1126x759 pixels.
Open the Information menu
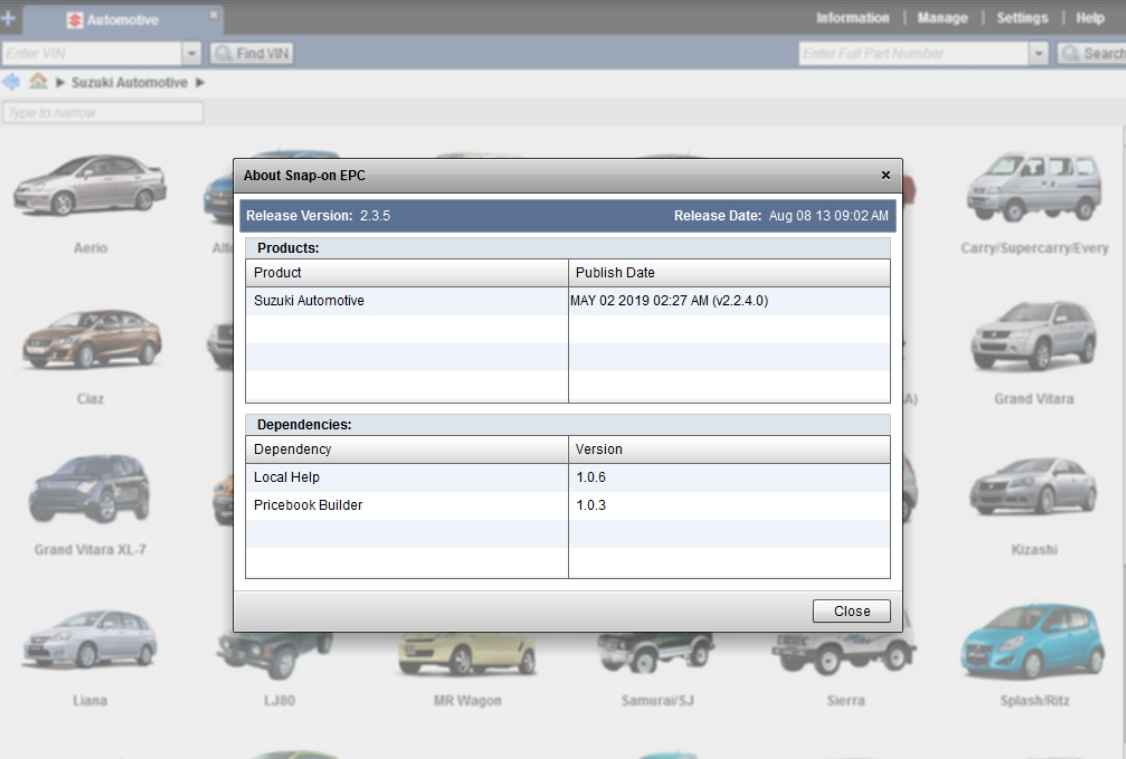pos(852,18)
